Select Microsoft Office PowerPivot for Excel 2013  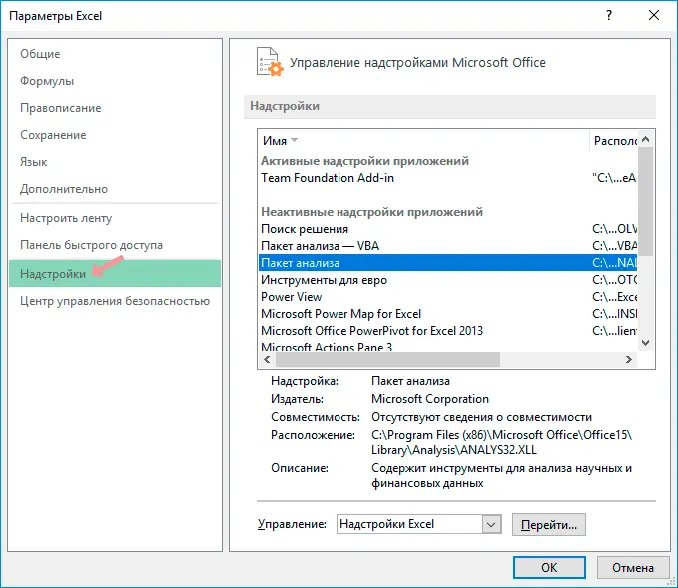pos(448,331)
